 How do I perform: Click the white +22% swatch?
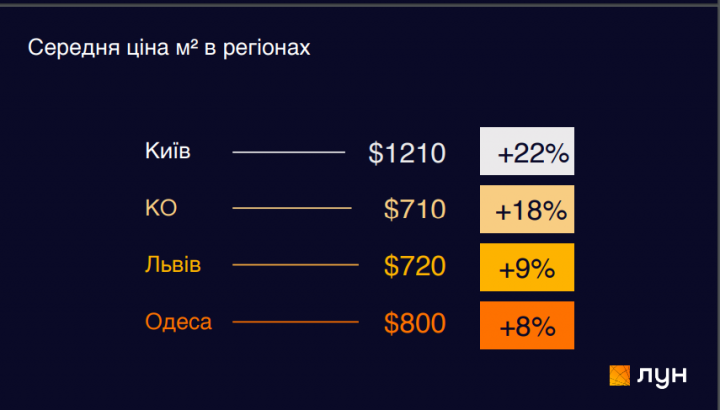coord(527,152)
